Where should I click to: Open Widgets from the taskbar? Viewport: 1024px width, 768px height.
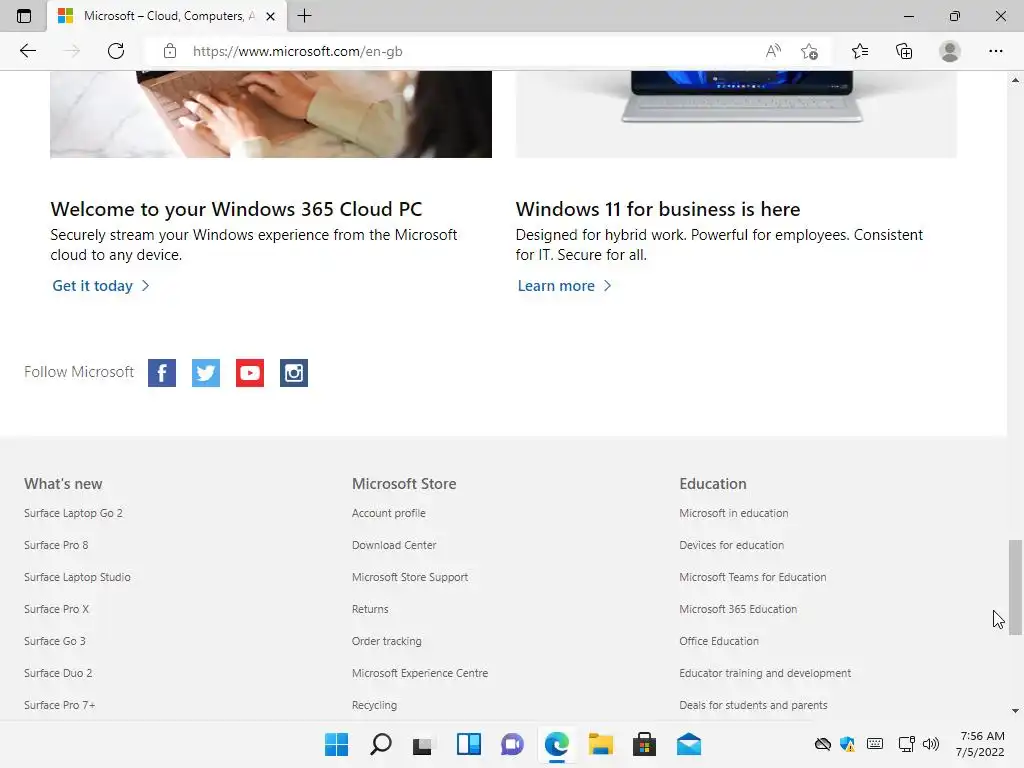[x=469, y=744]
